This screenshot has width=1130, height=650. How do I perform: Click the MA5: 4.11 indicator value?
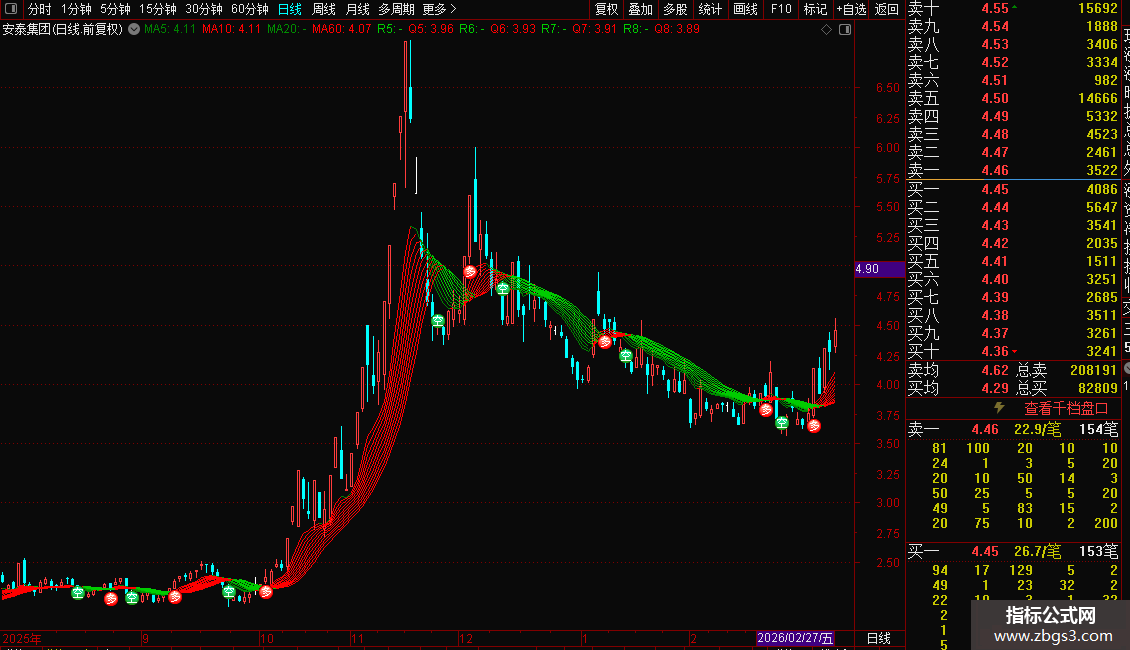click(x=170, y=30)
